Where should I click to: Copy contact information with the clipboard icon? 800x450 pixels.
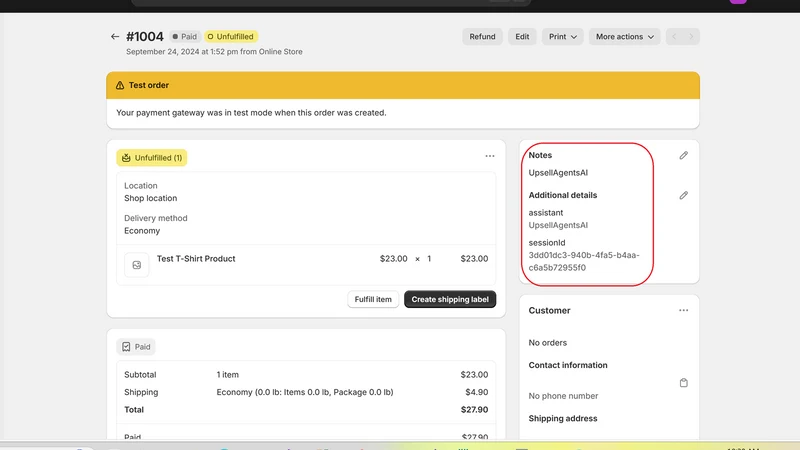(x=684, y=383)
